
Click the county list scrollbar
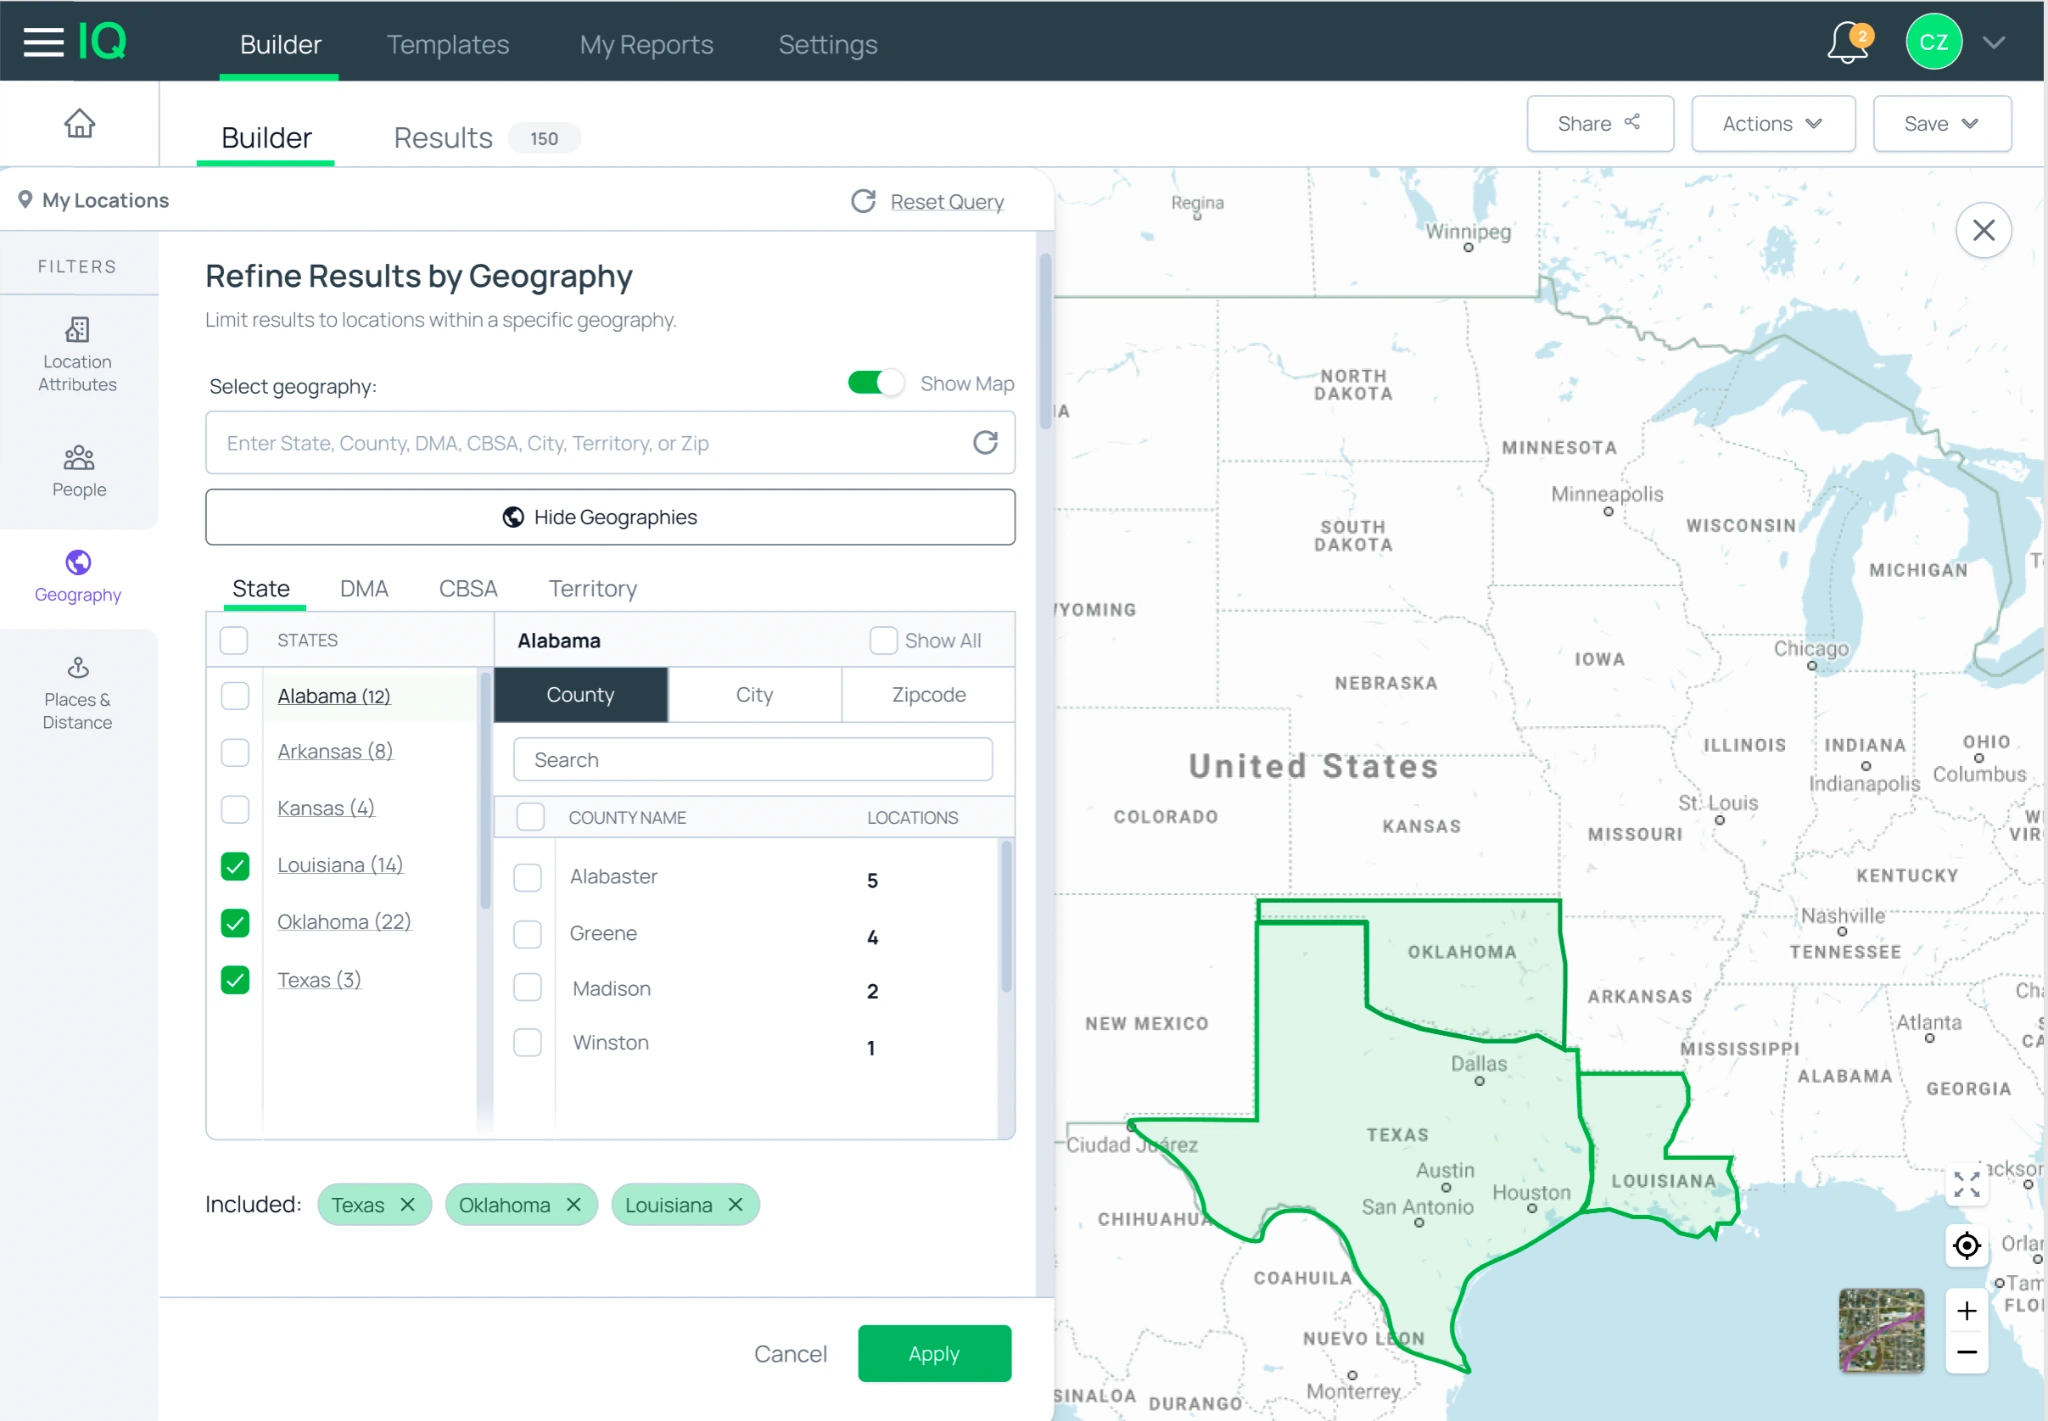pyautogui.click(x=1006, y=916)
